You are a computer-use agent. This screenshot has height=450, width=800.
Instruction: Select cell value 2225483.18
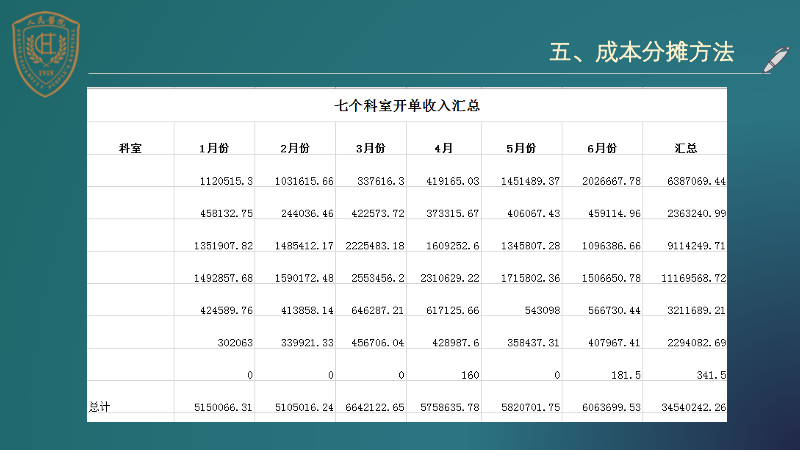(374, 246)
